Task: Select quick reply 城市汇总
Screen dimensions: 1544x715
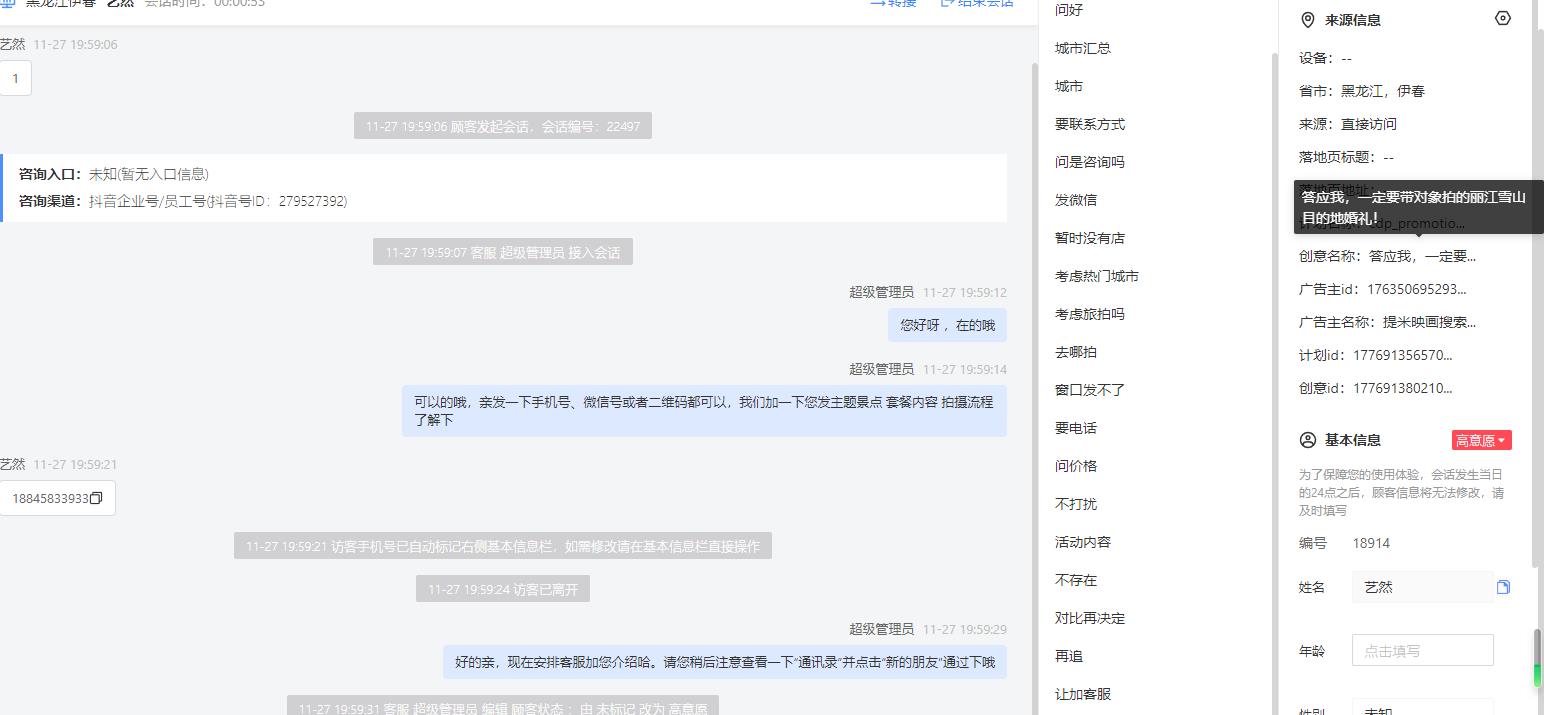Action: click(x=1083, y=48)
